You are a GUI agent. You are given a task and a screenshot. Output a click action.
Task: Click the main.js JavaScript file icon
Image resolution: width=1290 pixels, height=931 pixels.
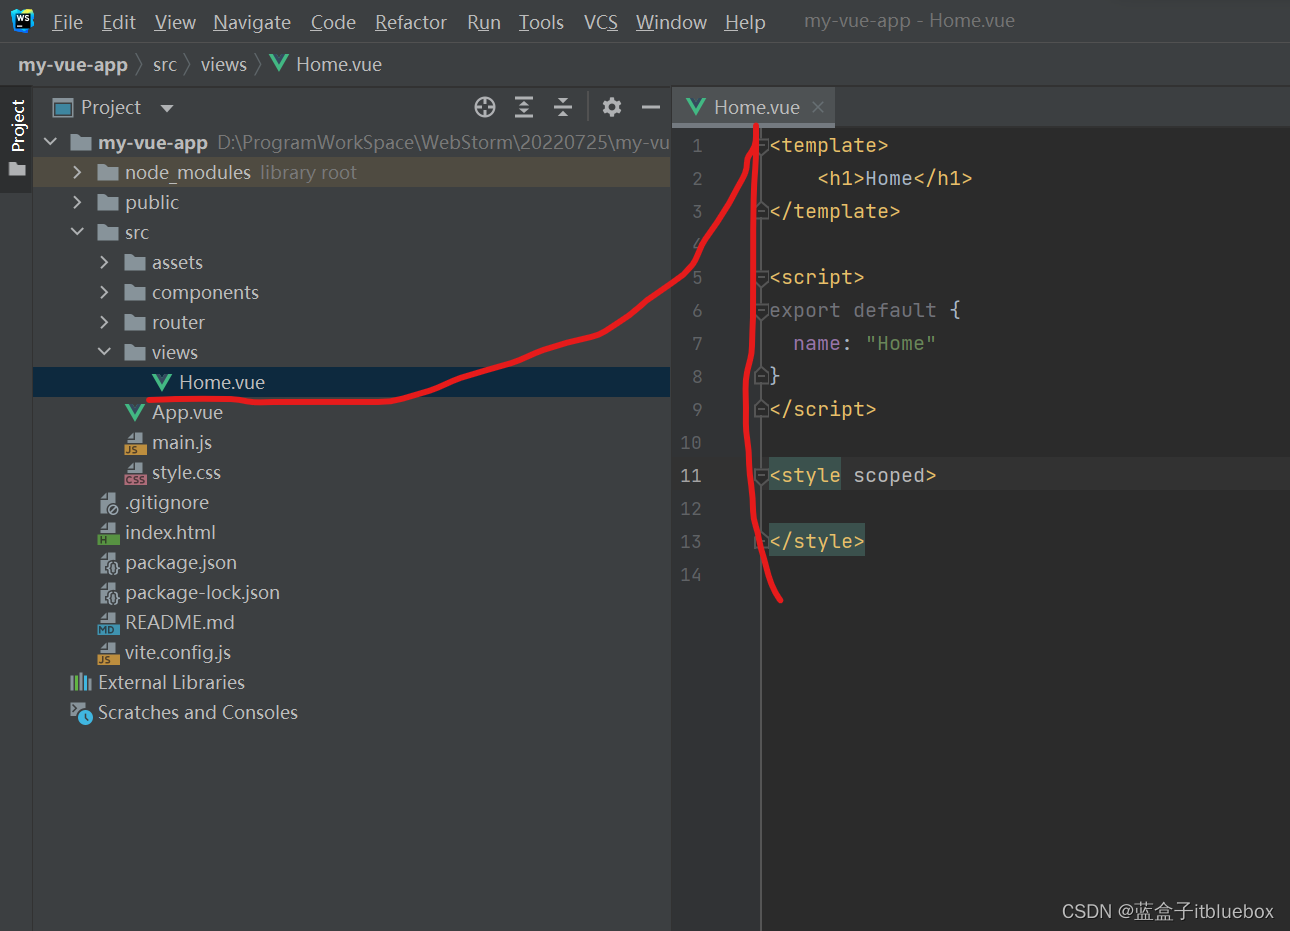pos(135,443)
